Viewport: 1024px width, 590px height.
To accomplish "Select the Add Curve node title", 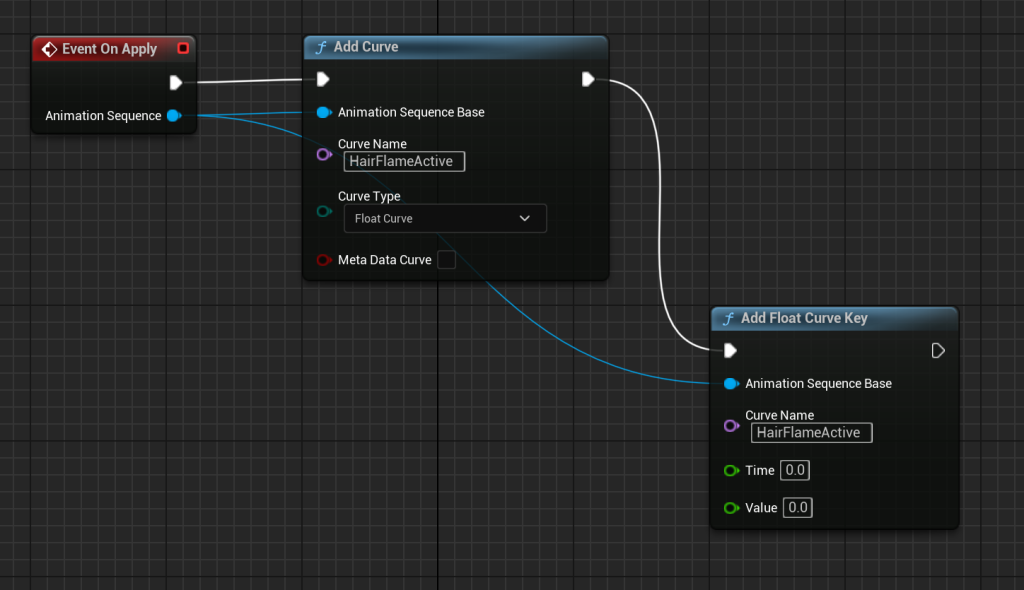I will coord(366,47).
